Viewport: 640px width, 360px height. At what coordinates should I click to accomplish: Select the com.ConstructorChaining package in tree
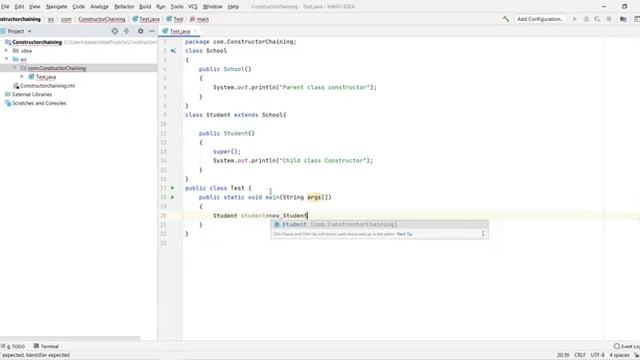pyautogui.click(x=57, y=68)
